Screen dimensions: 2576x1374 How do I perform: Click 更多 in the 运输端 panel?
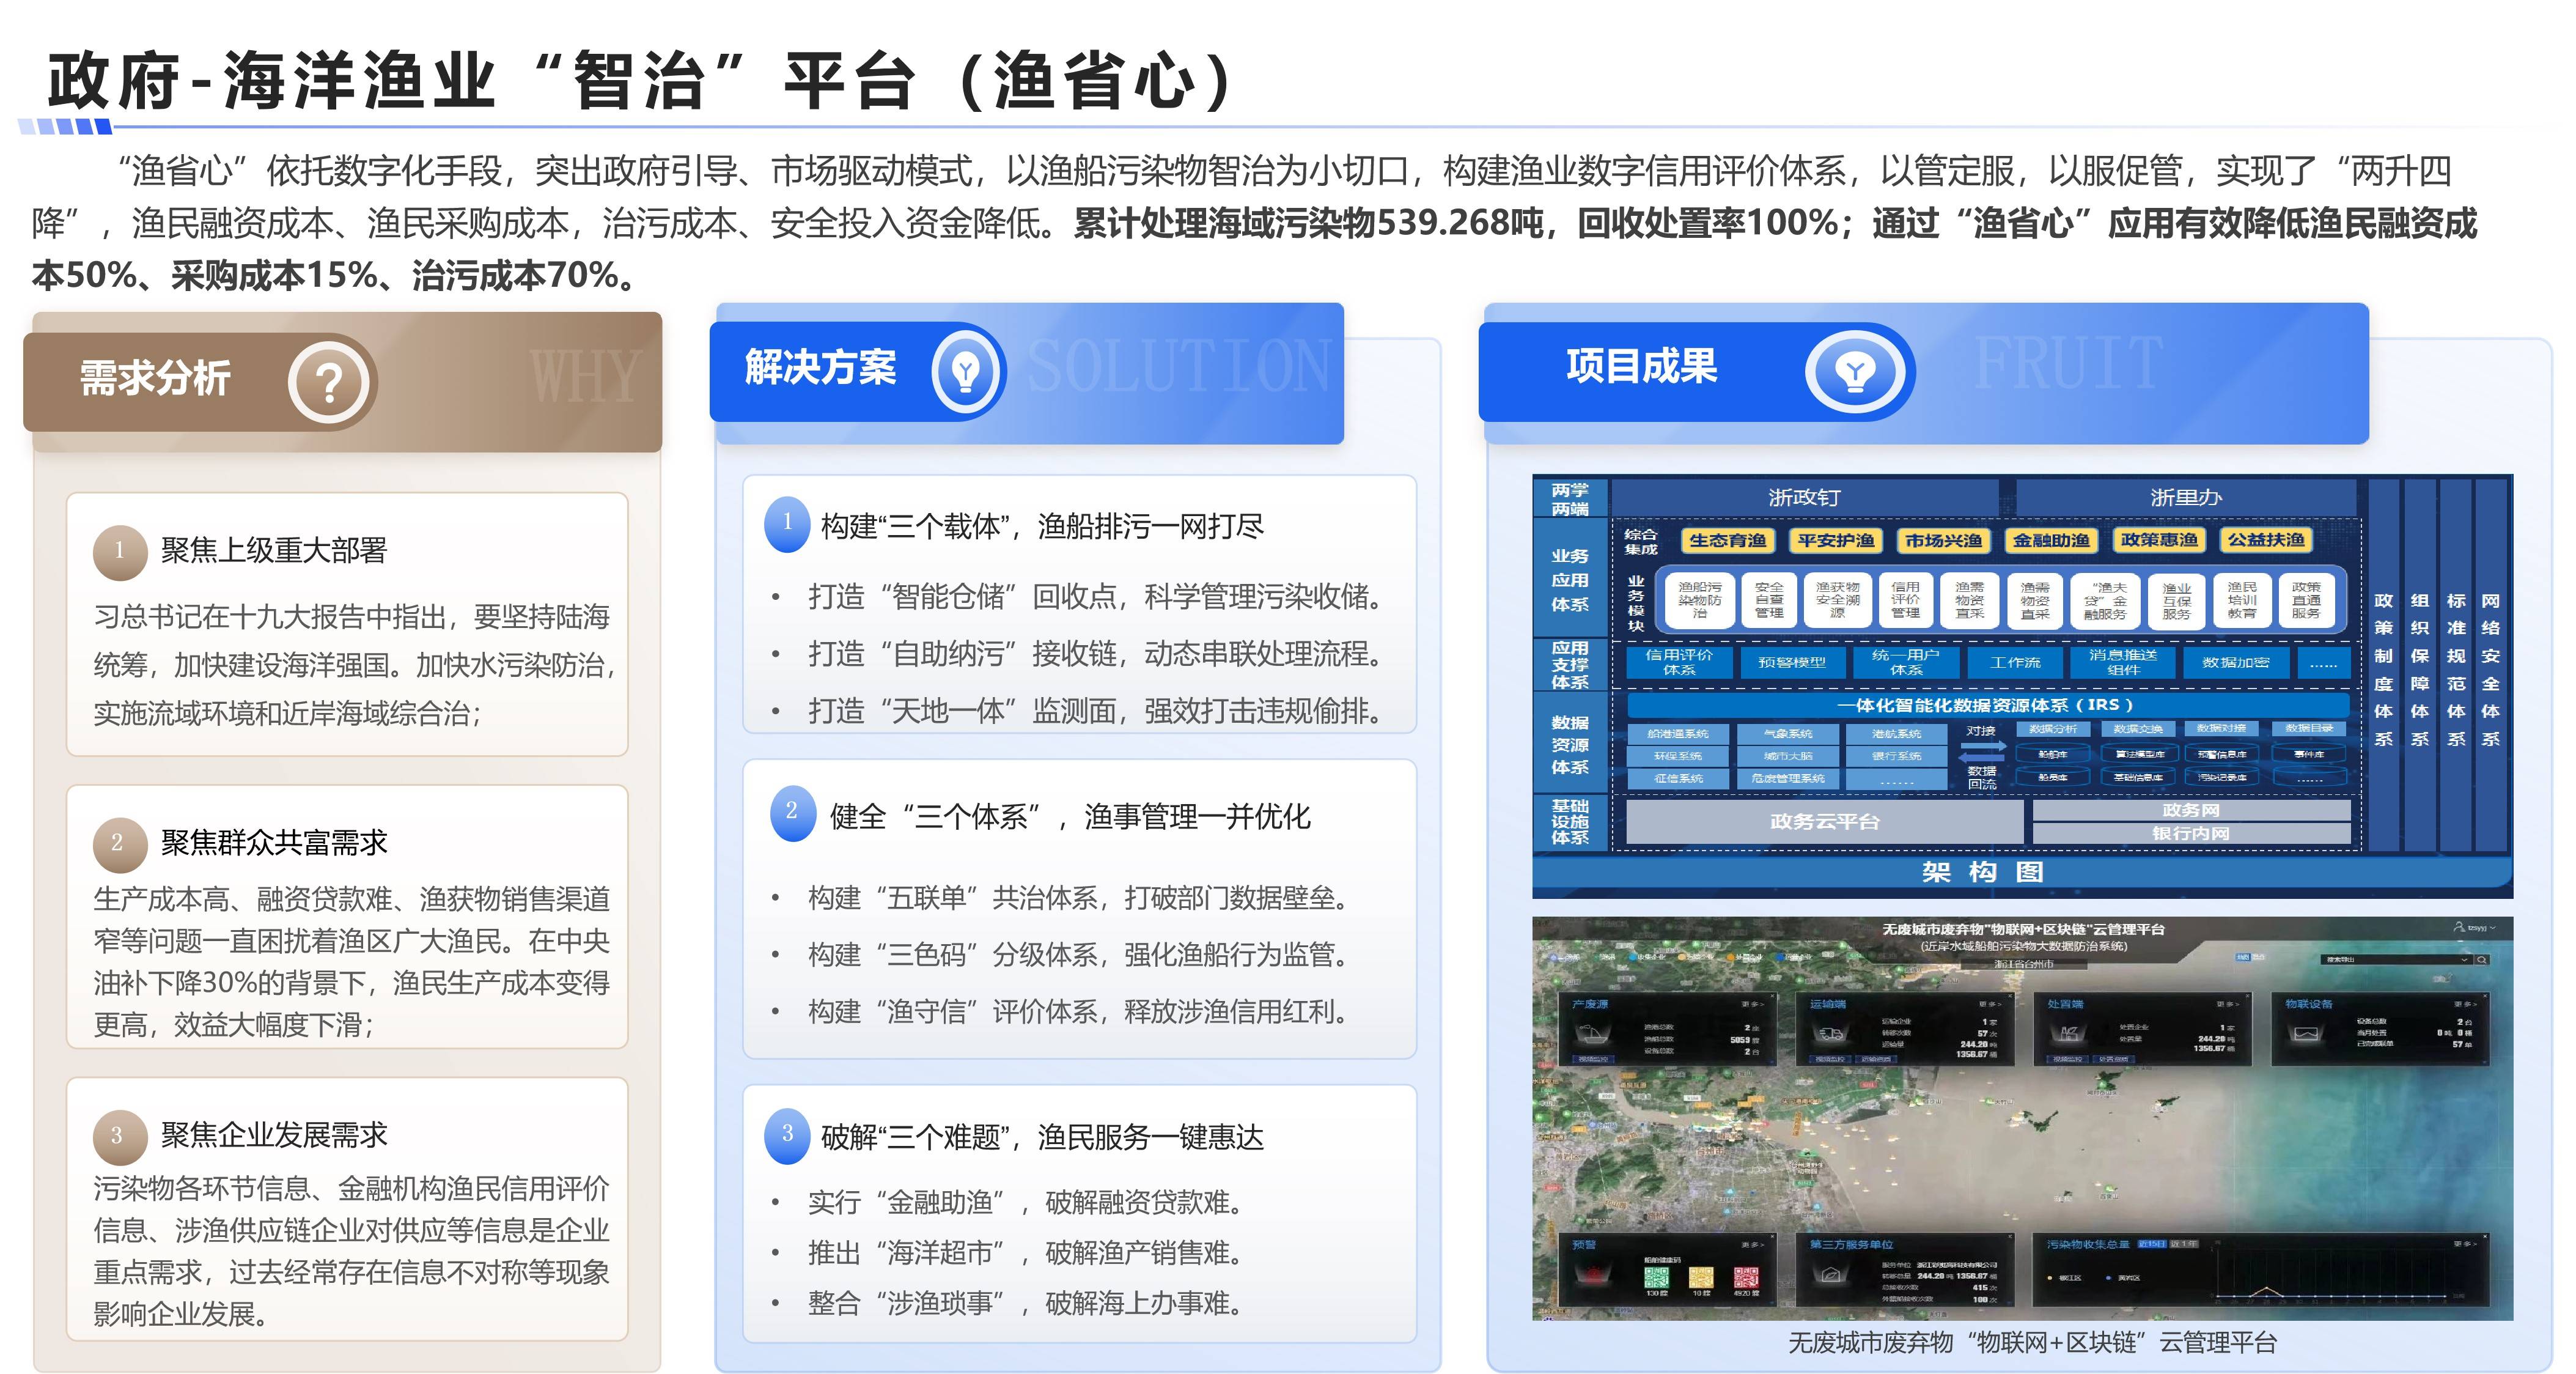tap(1990, 1004)
